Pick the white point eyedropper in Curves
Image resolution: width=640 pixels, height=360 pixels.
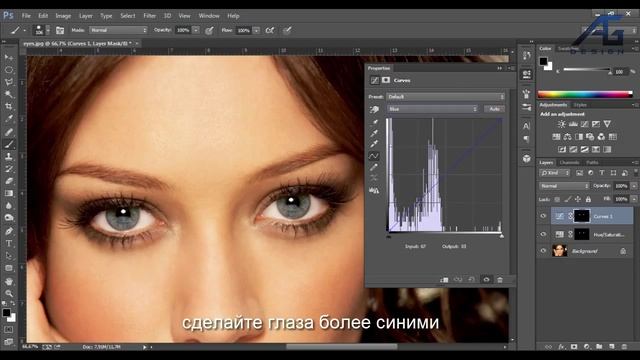[x=374, y=144]
